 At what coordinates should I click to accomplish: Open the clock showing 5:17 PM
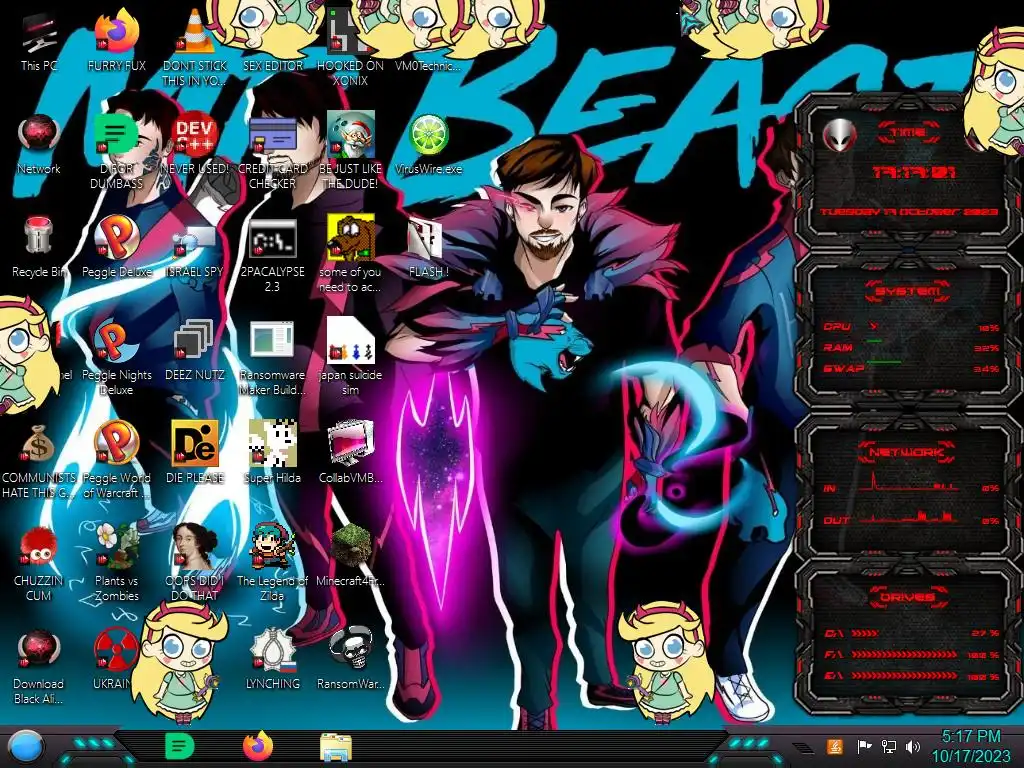tap(970, 746)
